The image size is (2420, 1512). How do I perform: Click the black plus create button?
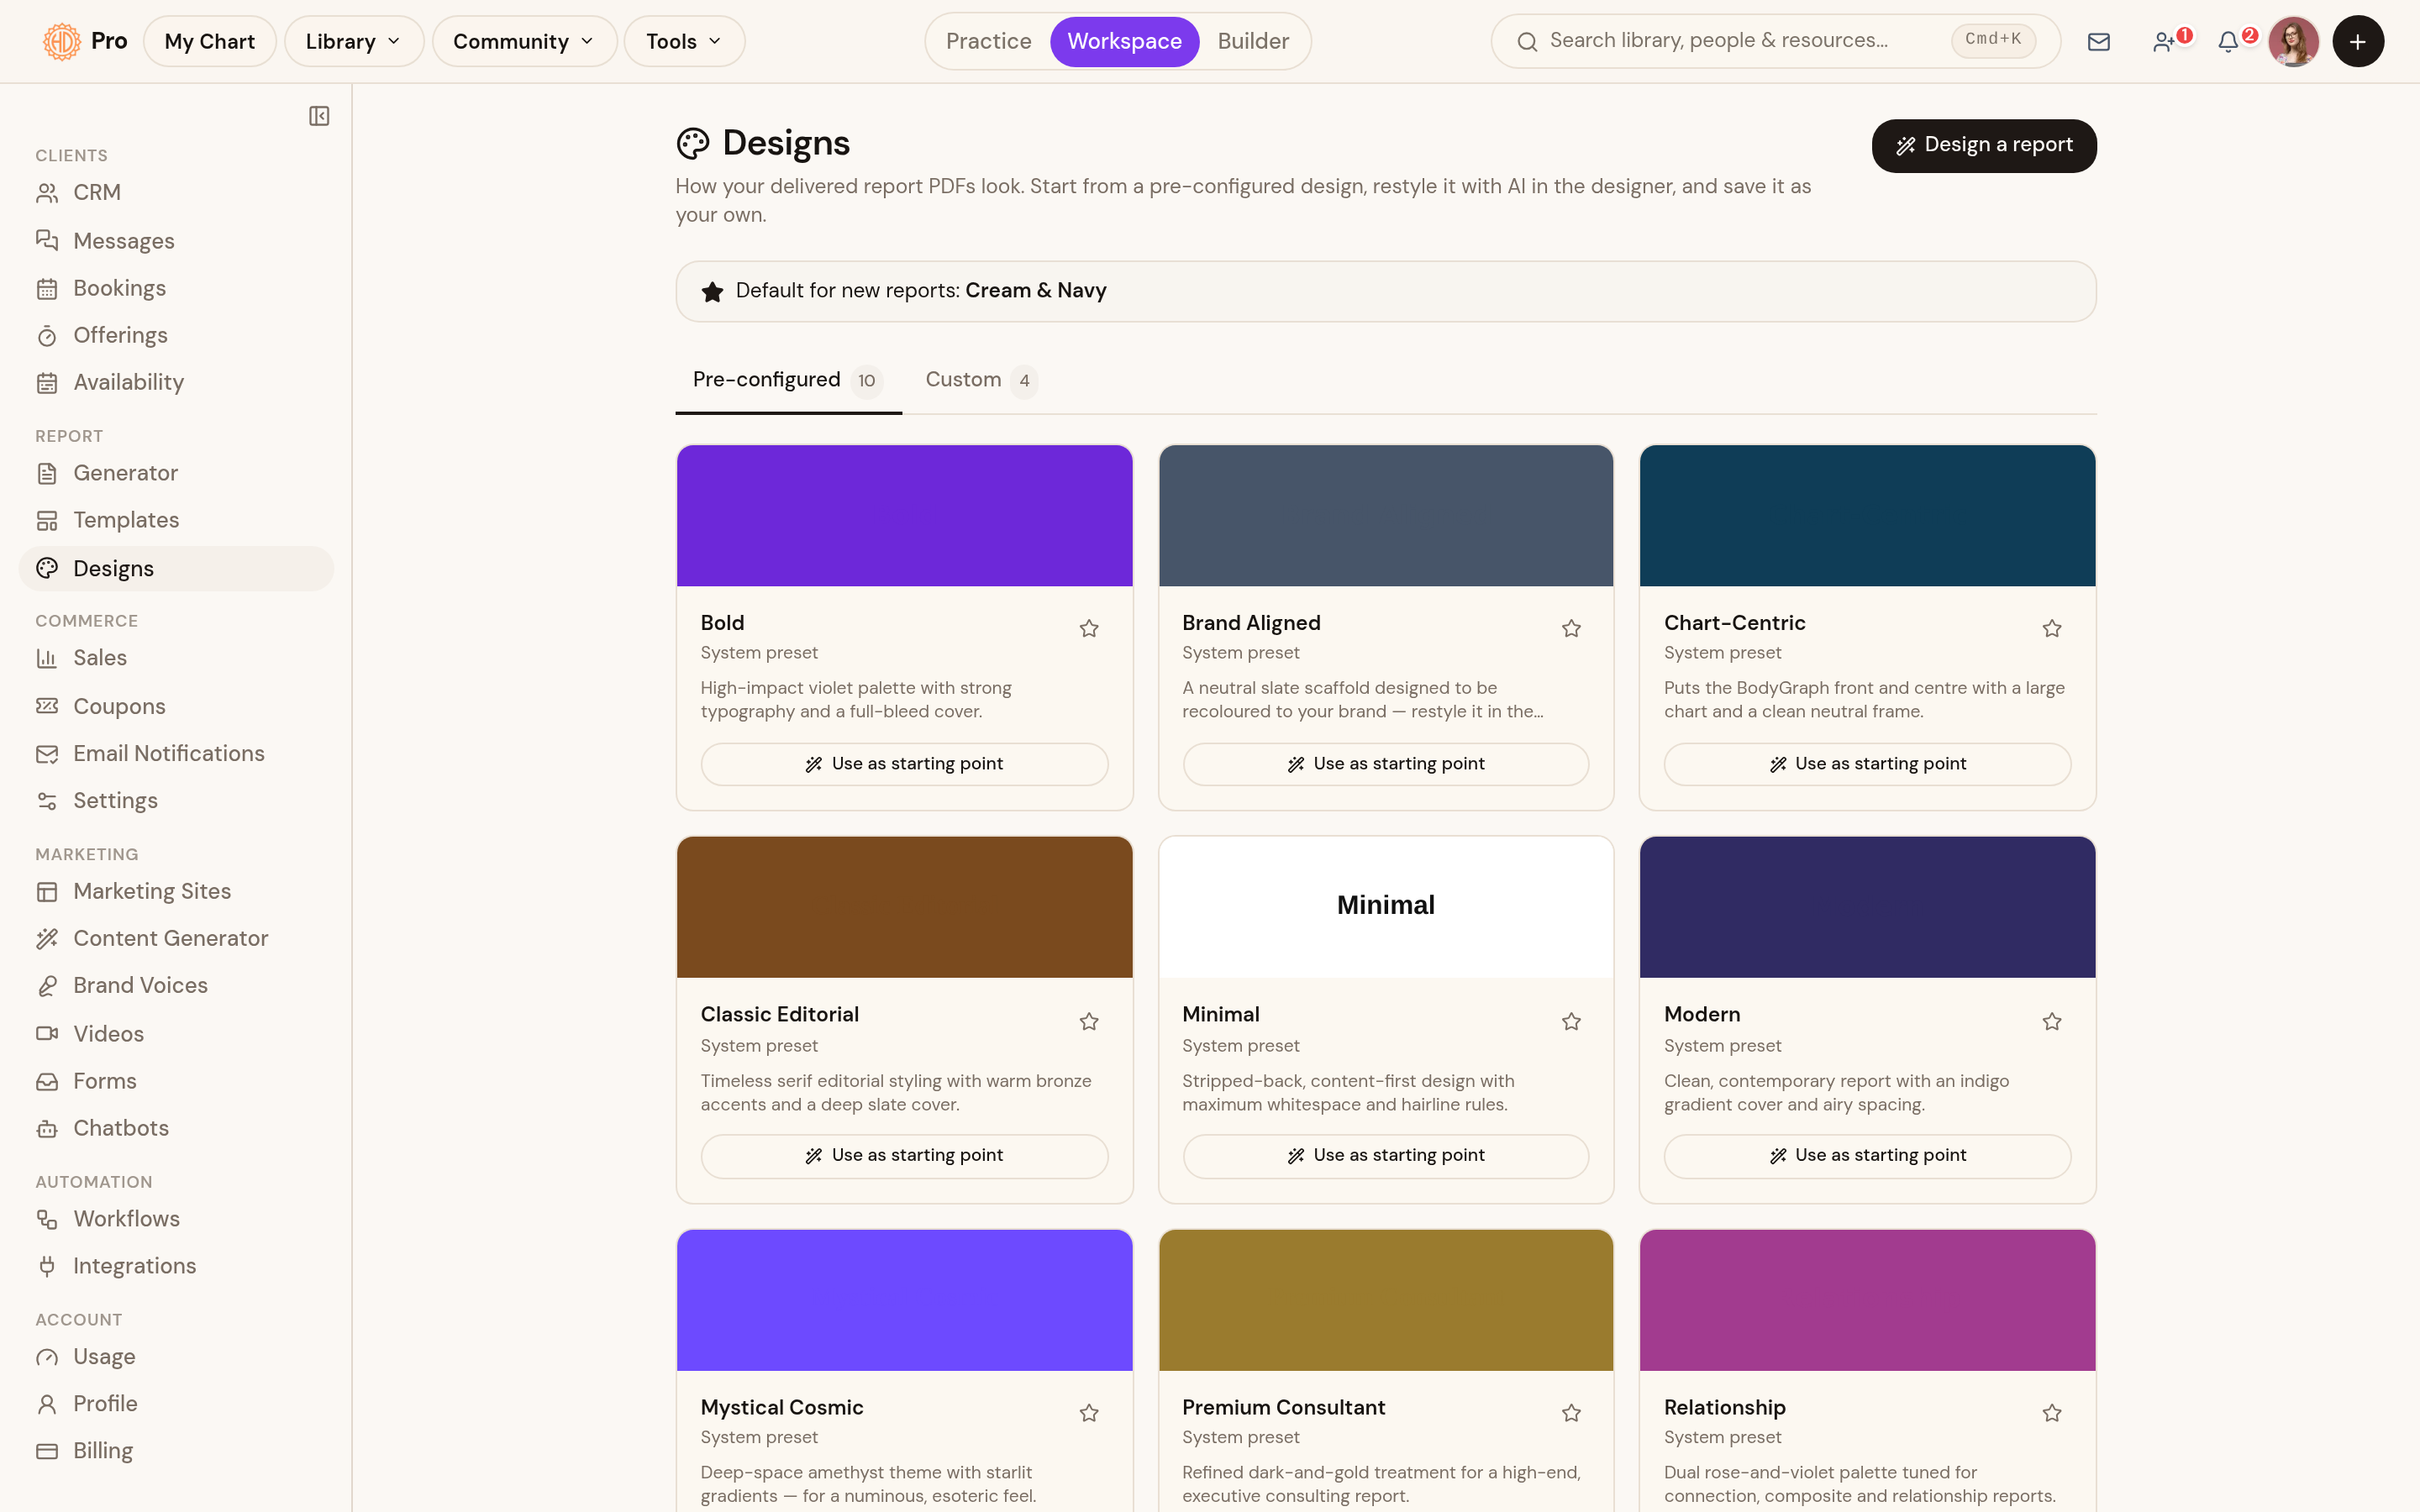click(2358, 41)
